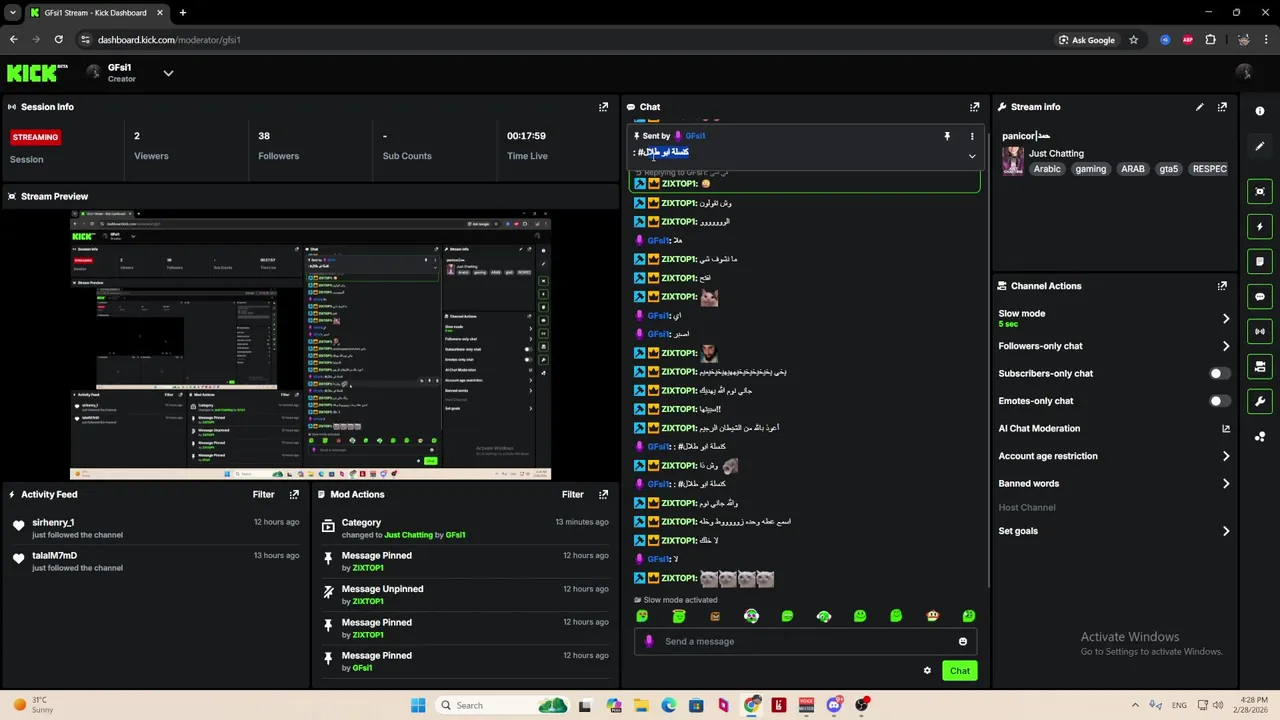Open Discord from the taskbar

[x=834, y=705]
